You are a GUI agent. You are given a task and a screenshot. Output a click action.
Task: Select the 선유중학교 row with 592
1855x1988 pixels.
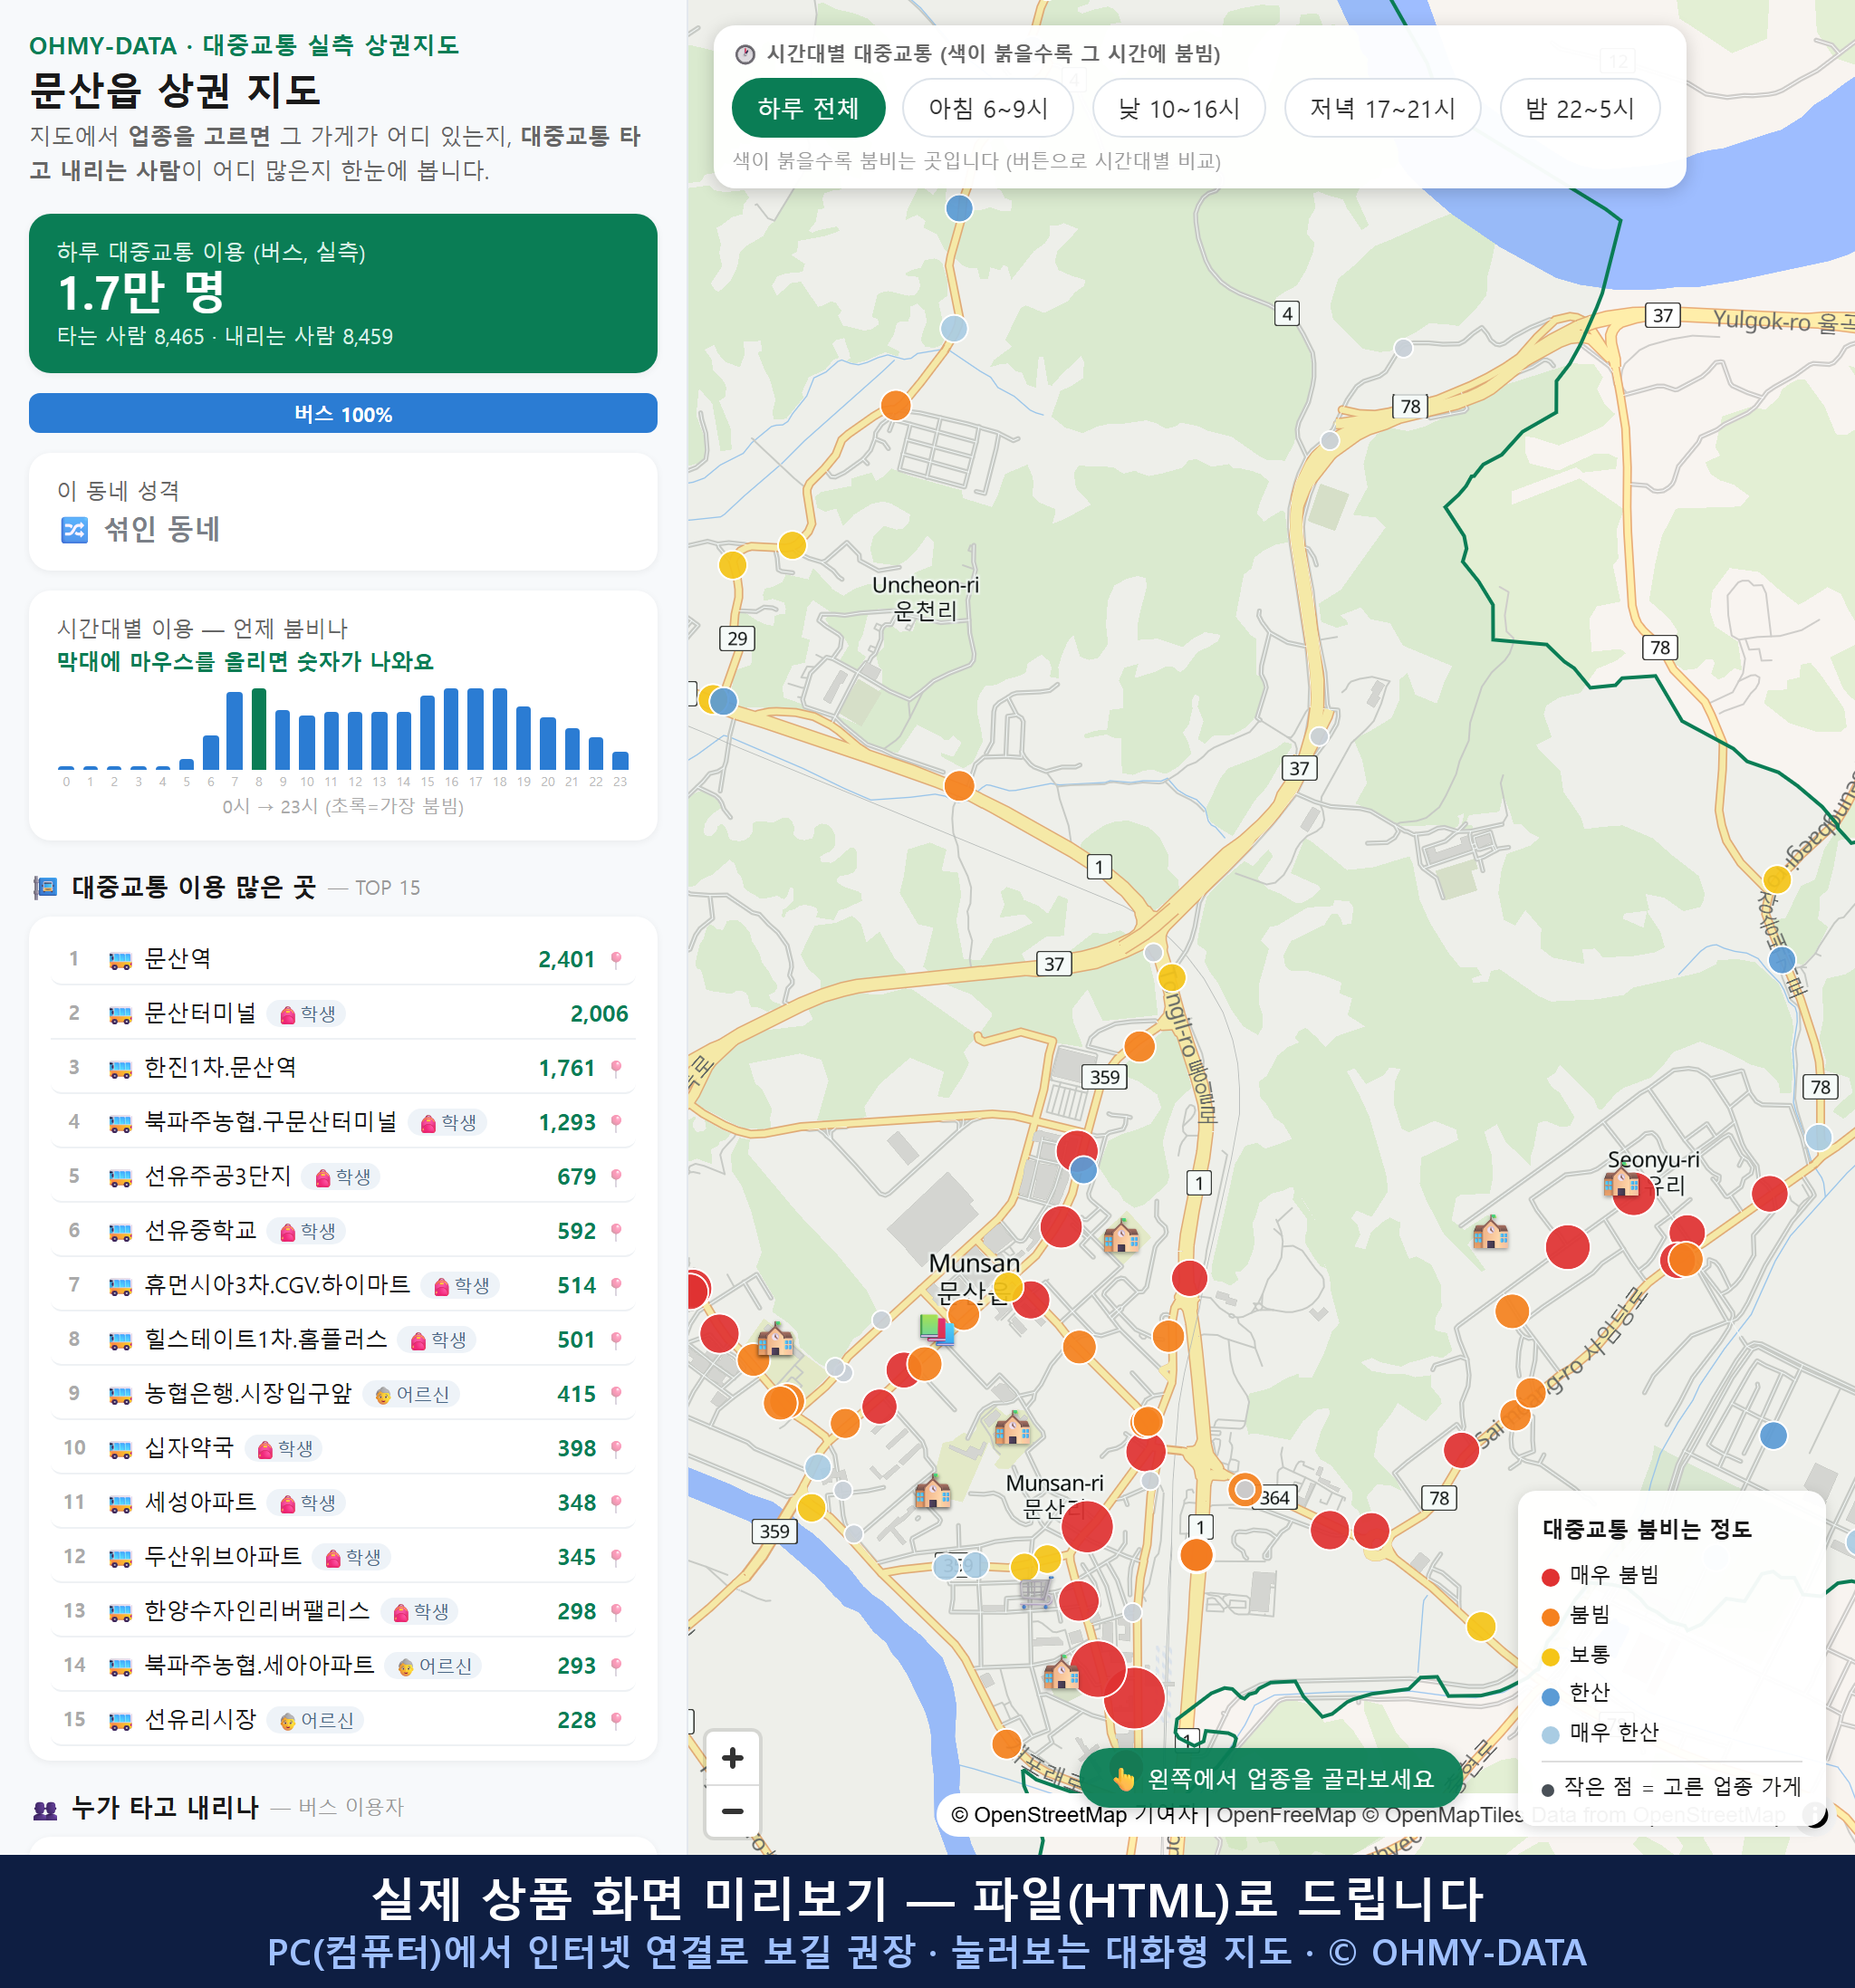pos(343,1231)
